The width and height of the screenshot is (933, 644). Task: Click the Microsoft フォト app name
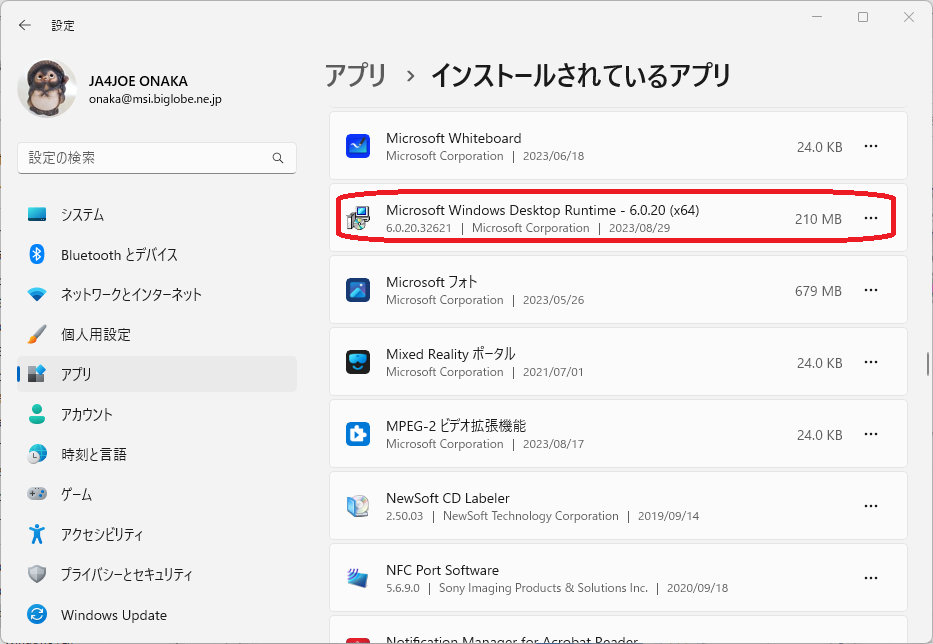pos(431,282)
